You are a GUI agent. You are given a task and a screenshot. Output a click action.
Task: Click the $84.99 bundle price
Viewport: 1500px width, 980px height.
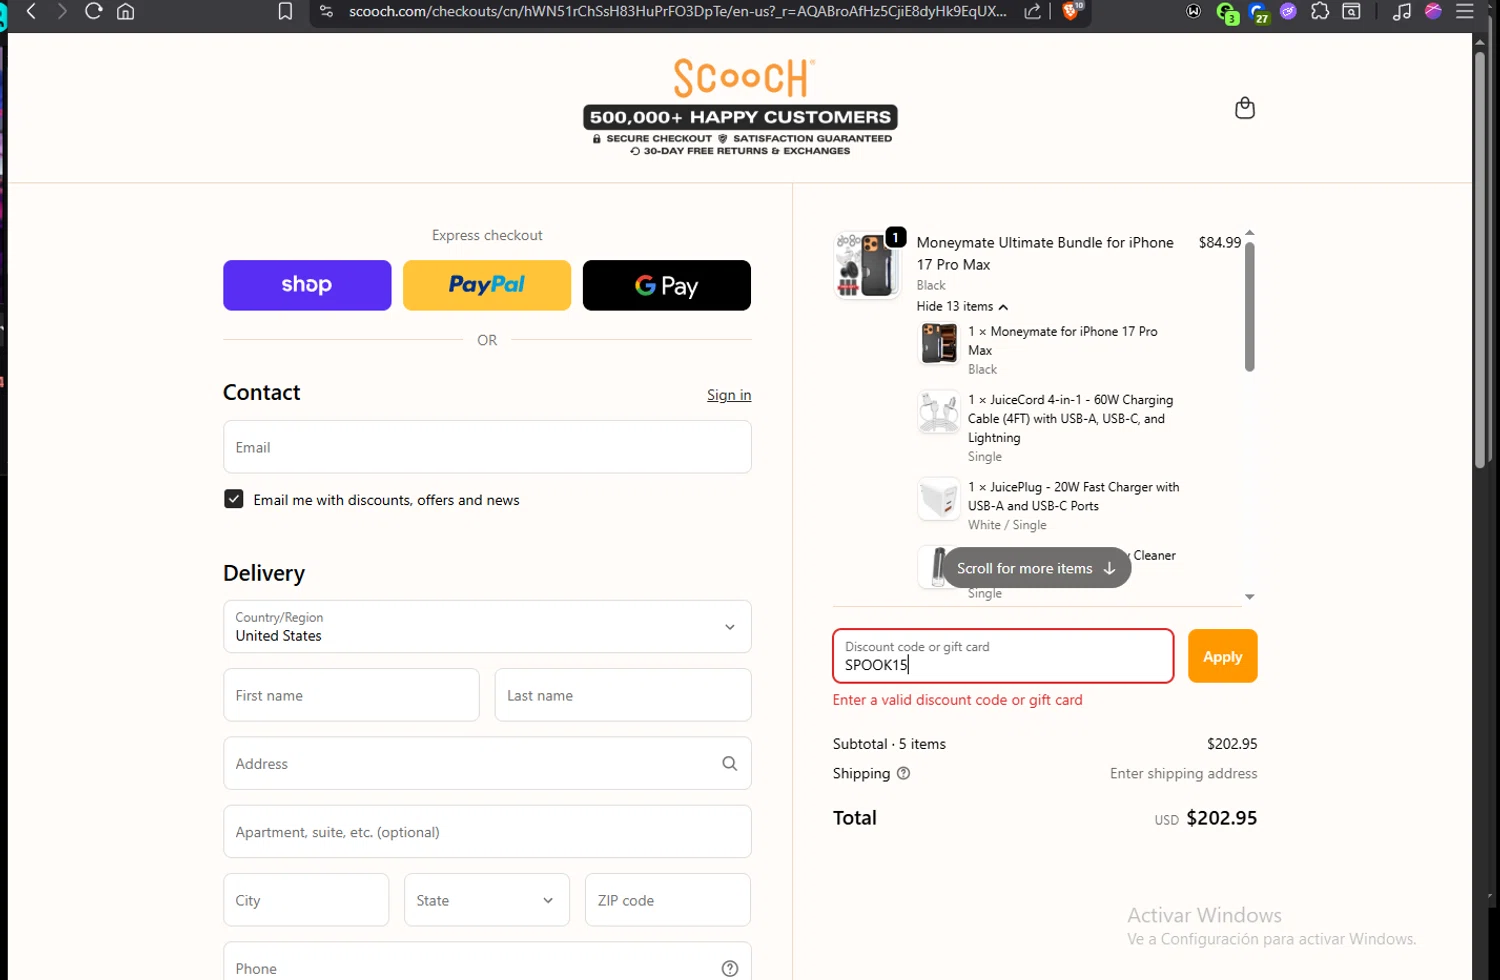[1220, 242]
